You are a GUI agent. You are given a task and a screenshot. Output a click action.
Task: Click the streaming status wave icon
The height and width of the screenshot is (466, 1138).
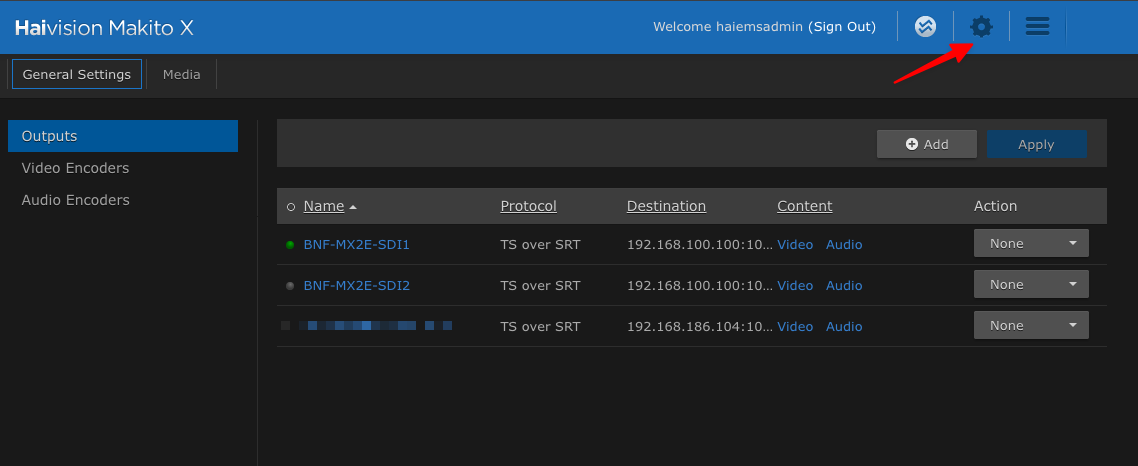click(925, 28)
